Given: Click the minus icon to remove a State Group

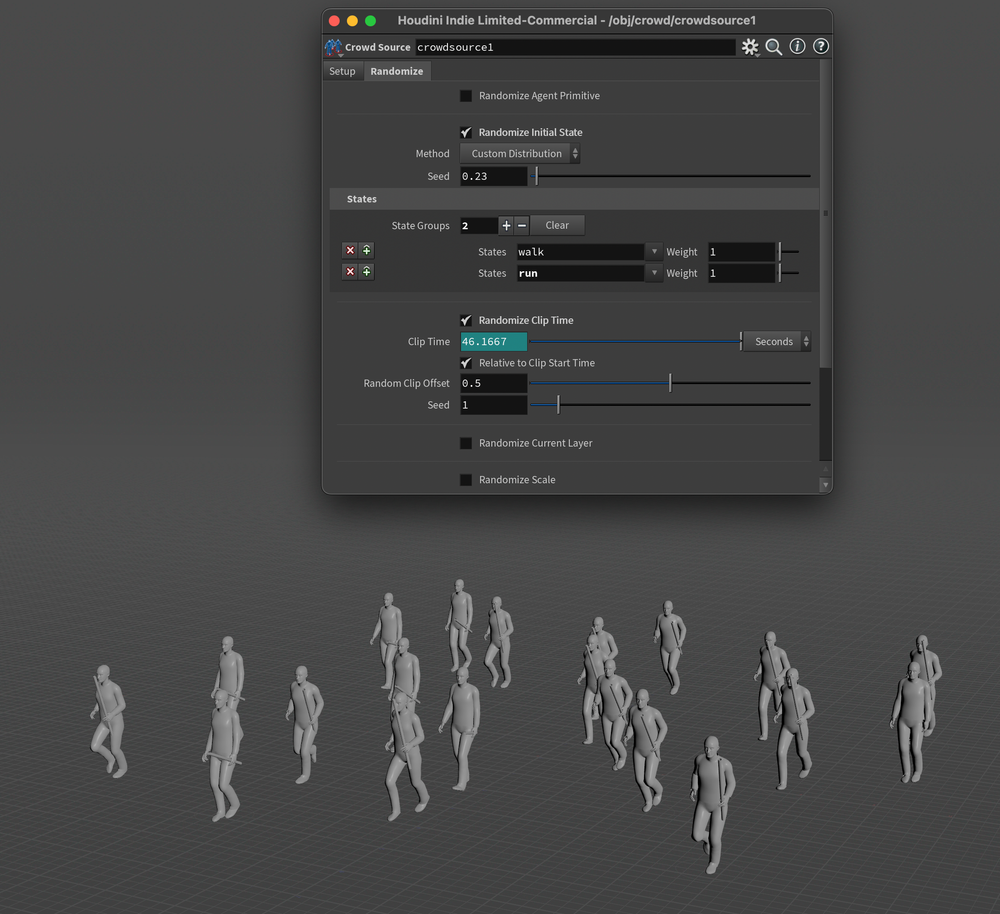Looking at the screenshot, I should 521,225.
